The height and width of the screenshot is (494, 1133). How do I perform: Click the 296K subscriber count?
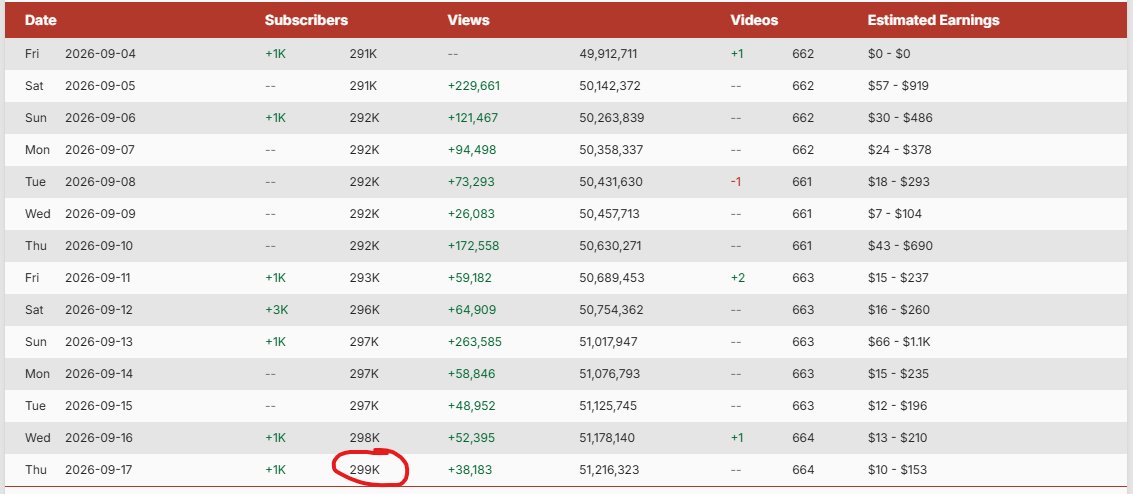(x=365, y=310)
